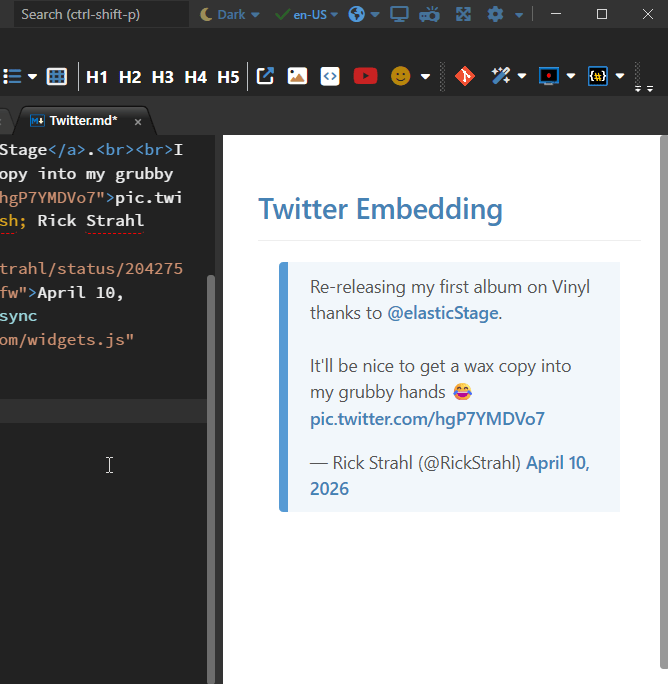Toggle distraction-free fullscreen arrows icon

click(463, 14)
